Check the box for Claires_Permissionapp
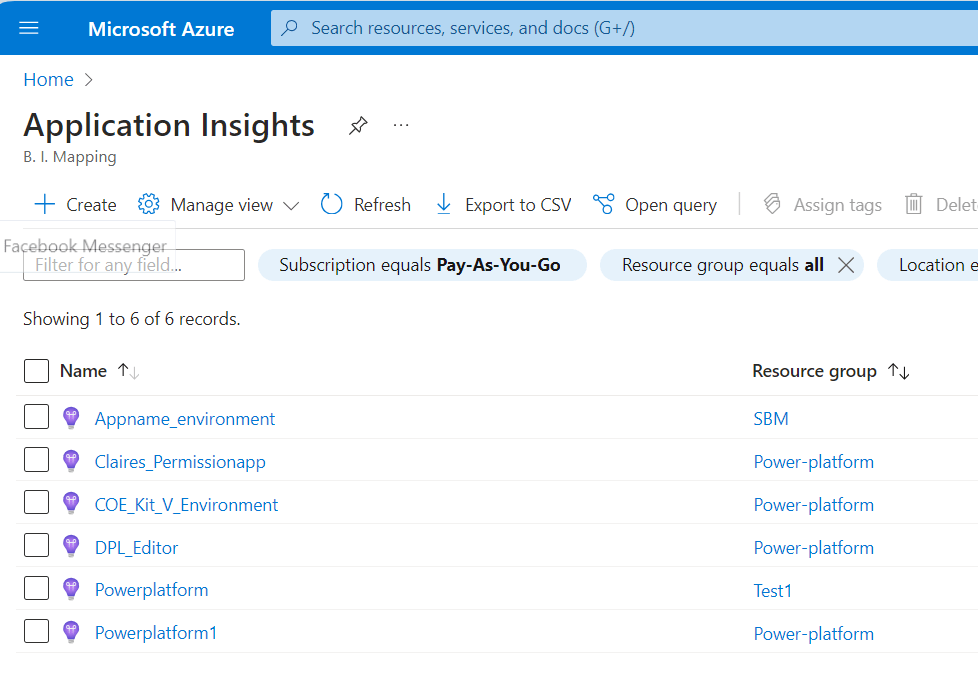This screenshot has height=685, width=978. 37,460
